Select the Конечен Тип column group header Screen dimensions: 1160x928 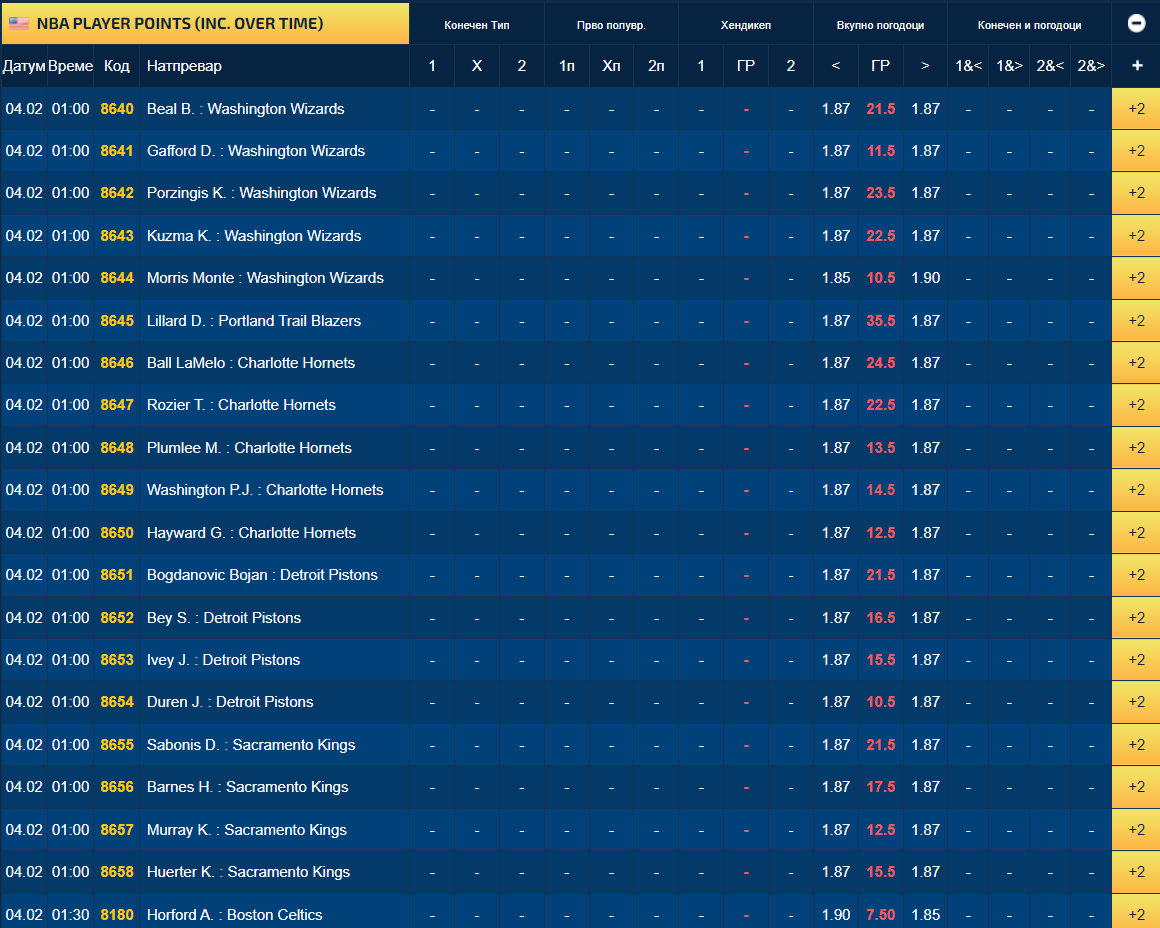pos(476,25)
